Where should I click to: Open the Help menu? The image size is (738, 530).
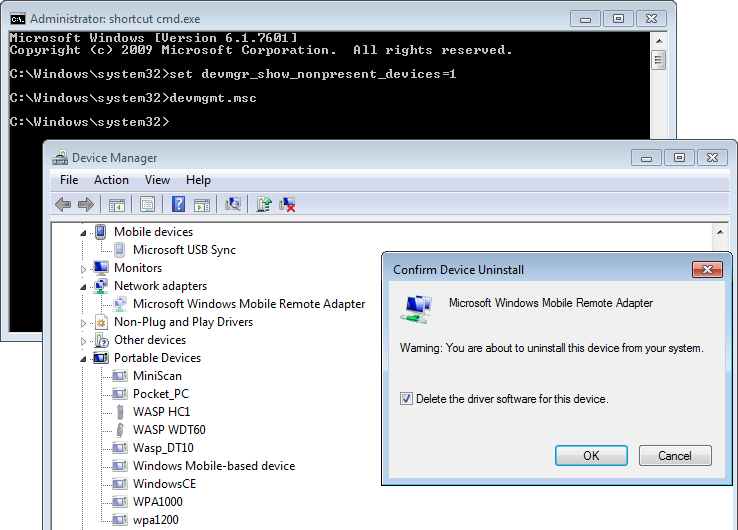click(x=198, y=180)
